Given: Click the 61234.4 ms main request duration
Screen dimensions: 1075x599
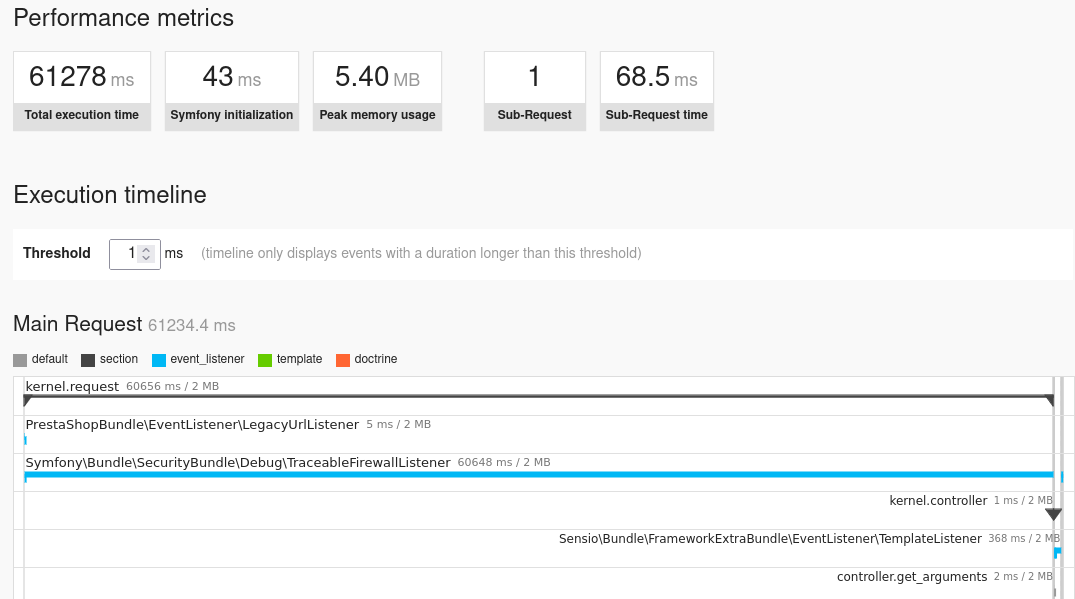Looking at the screenshot, I should 192,326.
